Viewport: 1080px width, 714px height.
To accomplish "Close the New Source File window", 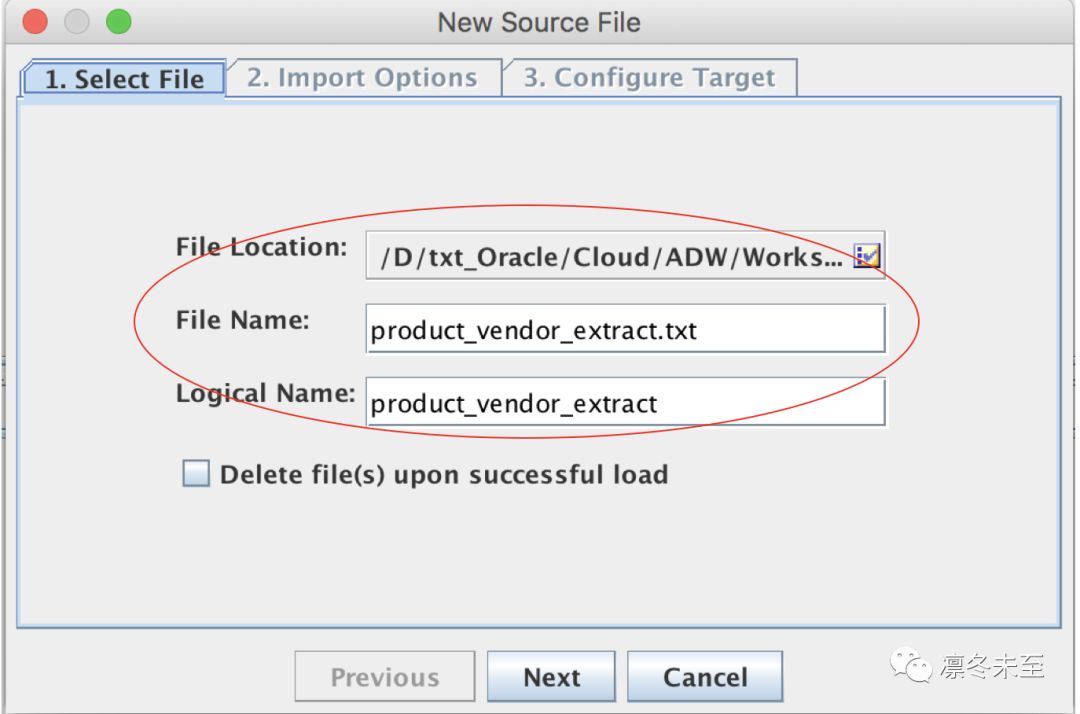I will (35, 21).
